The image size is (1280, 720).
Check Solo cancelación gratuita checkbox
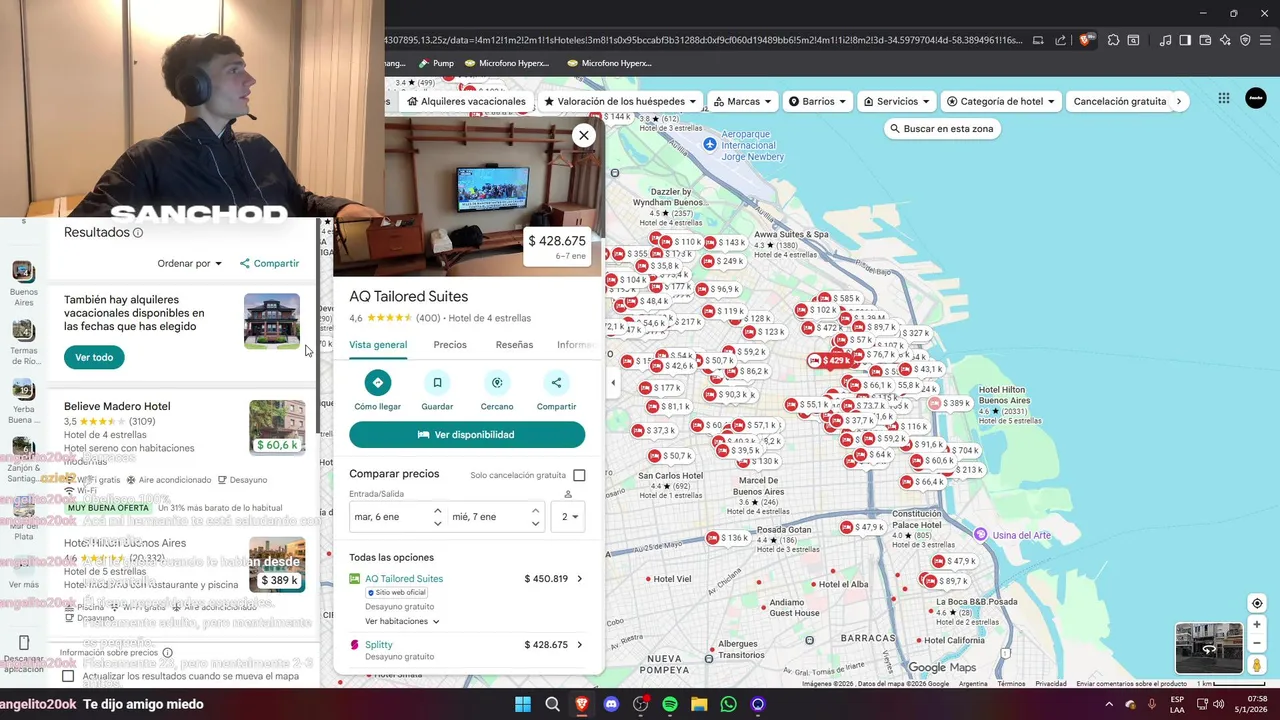pos(579,475)
